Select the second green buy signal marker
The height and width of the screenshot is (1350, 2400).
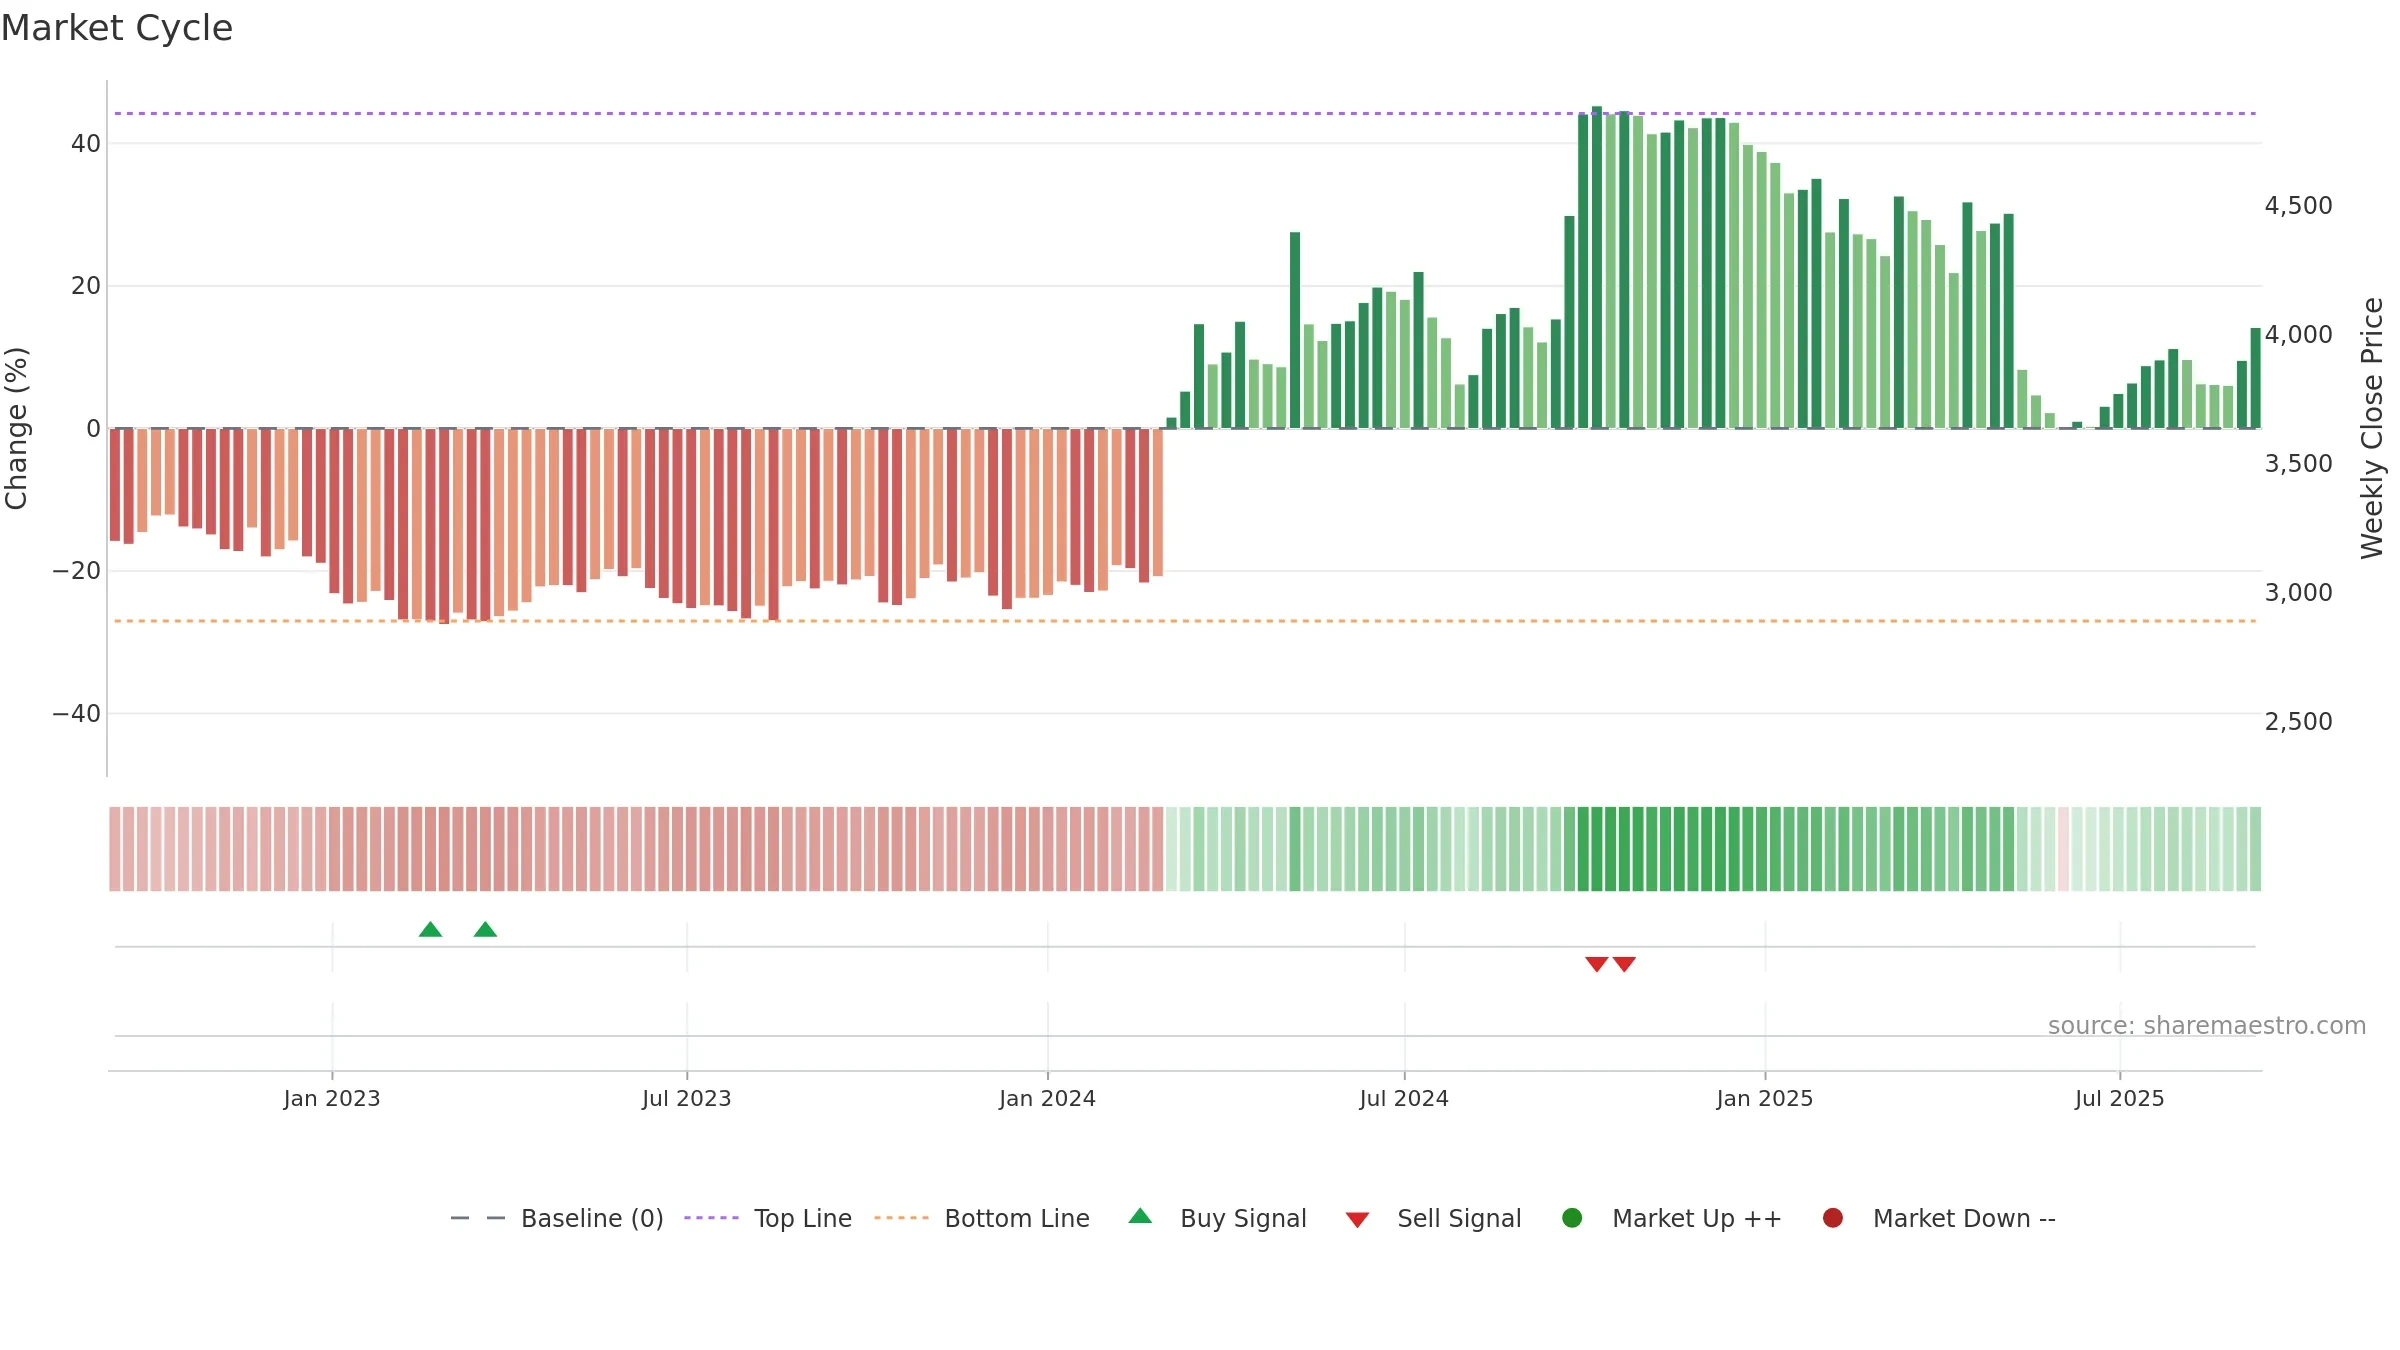pyautogui.click(x=485, y=929)
